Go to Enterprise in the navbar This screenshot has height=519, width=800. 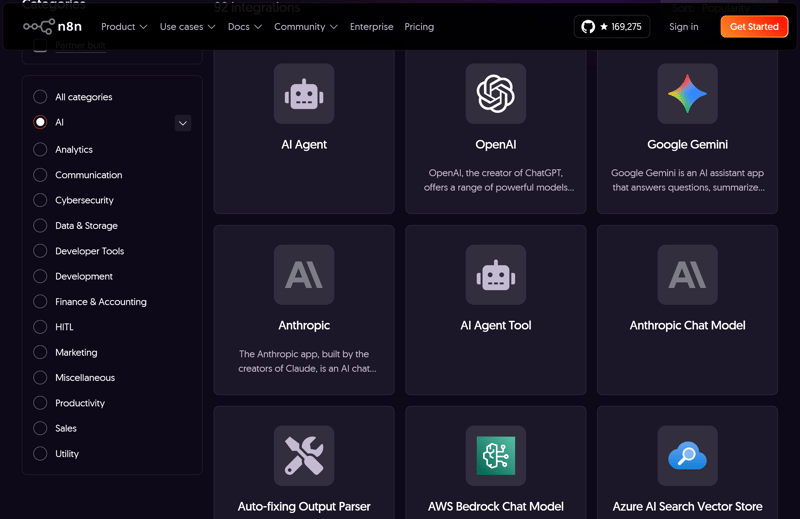371,27
